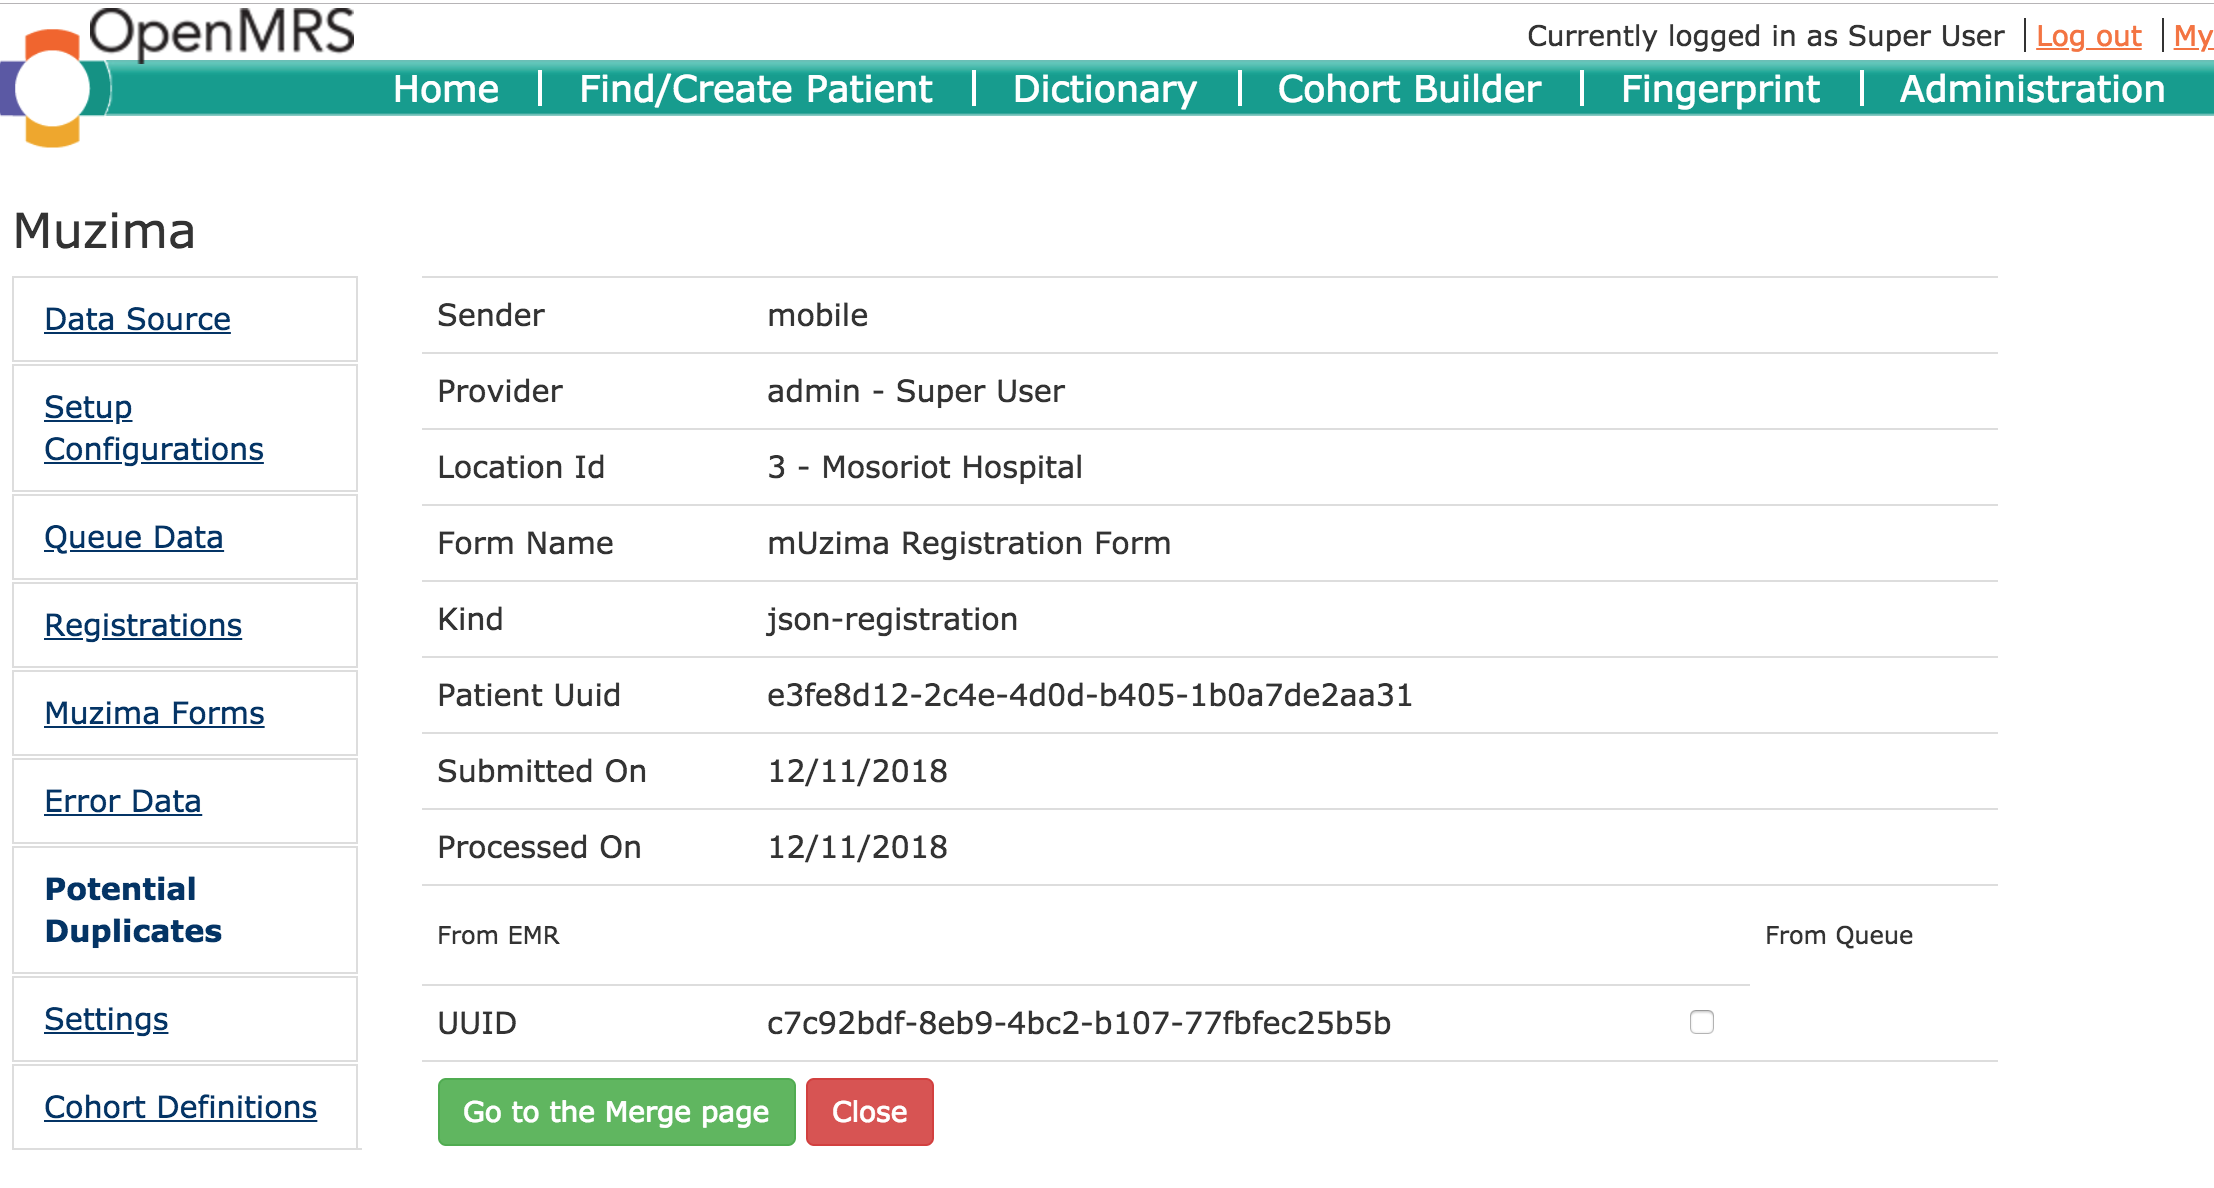
Task: Open the Registrations sidebar link
Action: [143, 625]
